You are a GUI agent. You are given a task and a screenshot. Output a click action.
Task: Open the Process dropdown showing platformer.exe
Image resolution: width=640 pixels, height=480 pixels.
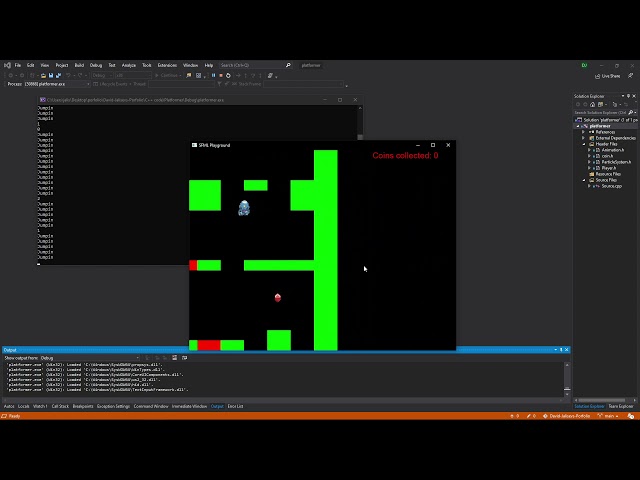pos(57,84)
